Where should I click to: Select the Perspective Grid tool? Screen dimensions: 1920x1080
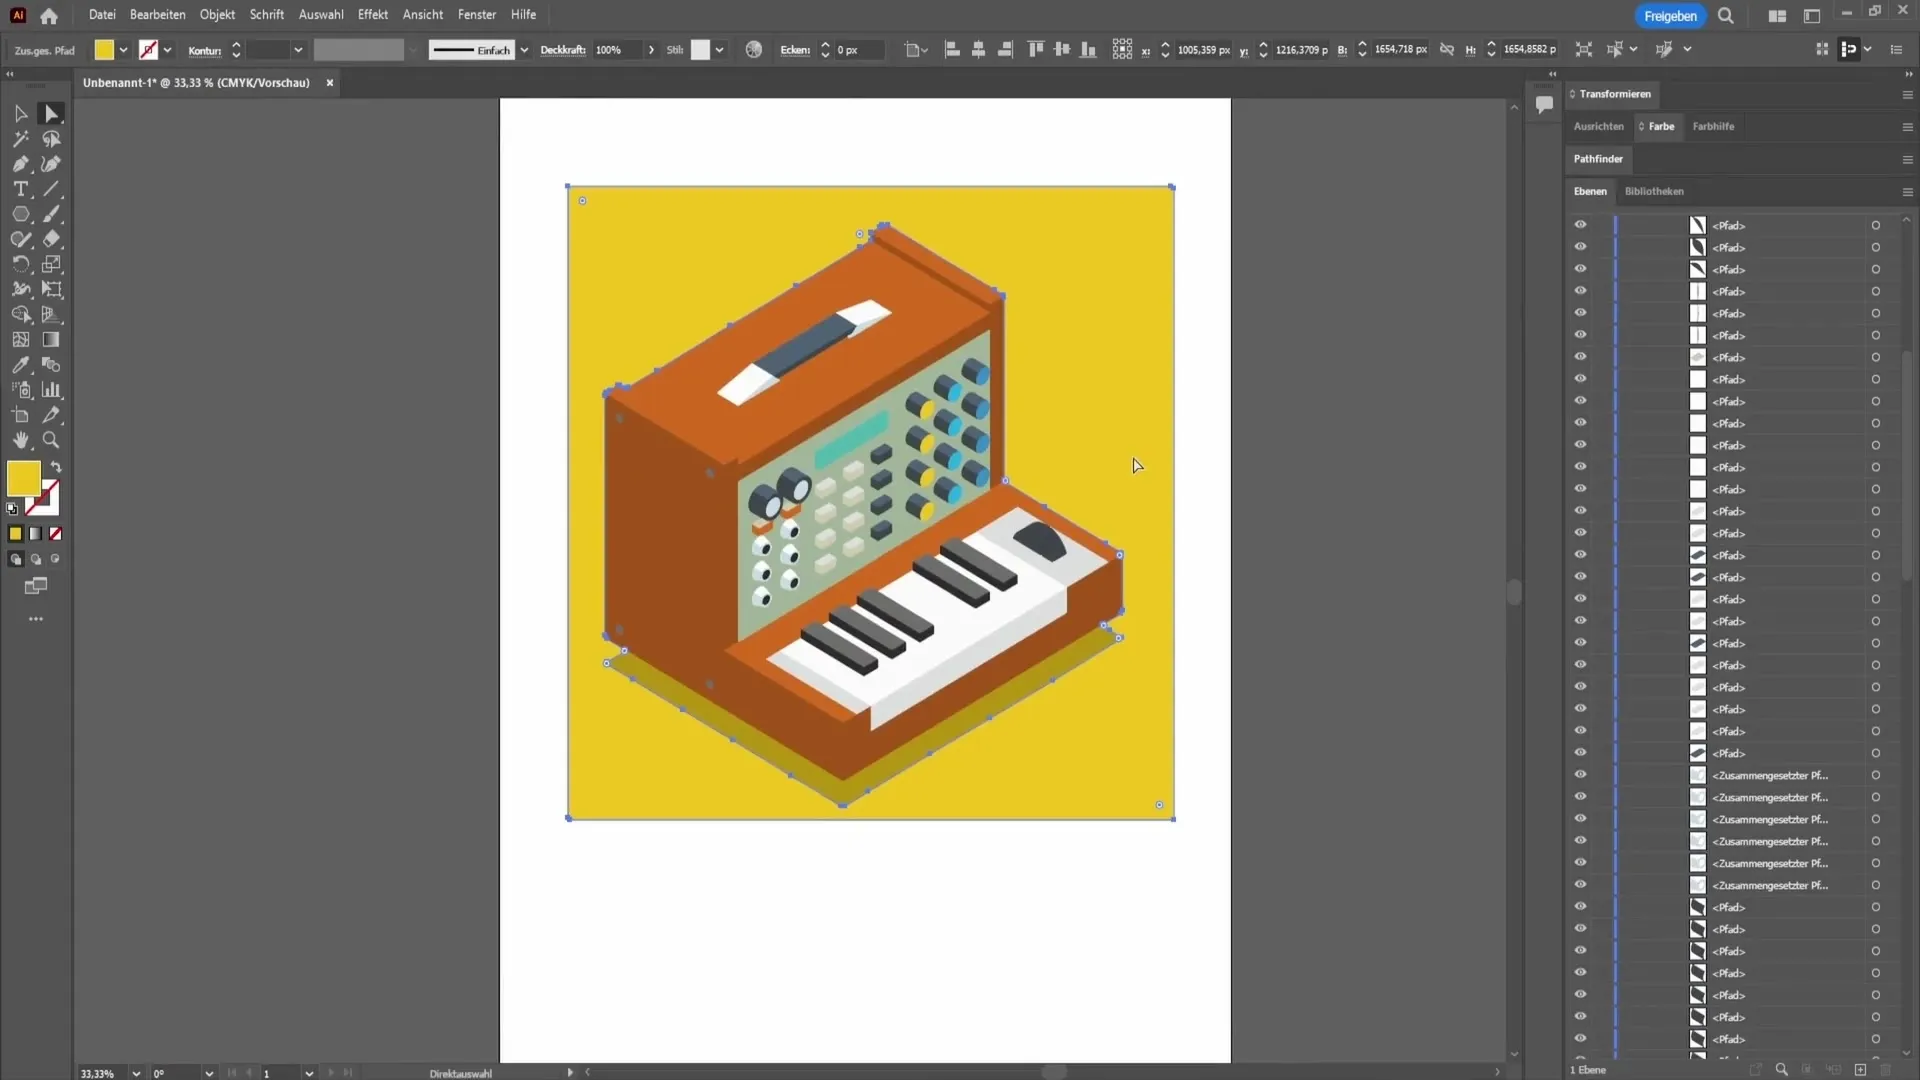51,314
